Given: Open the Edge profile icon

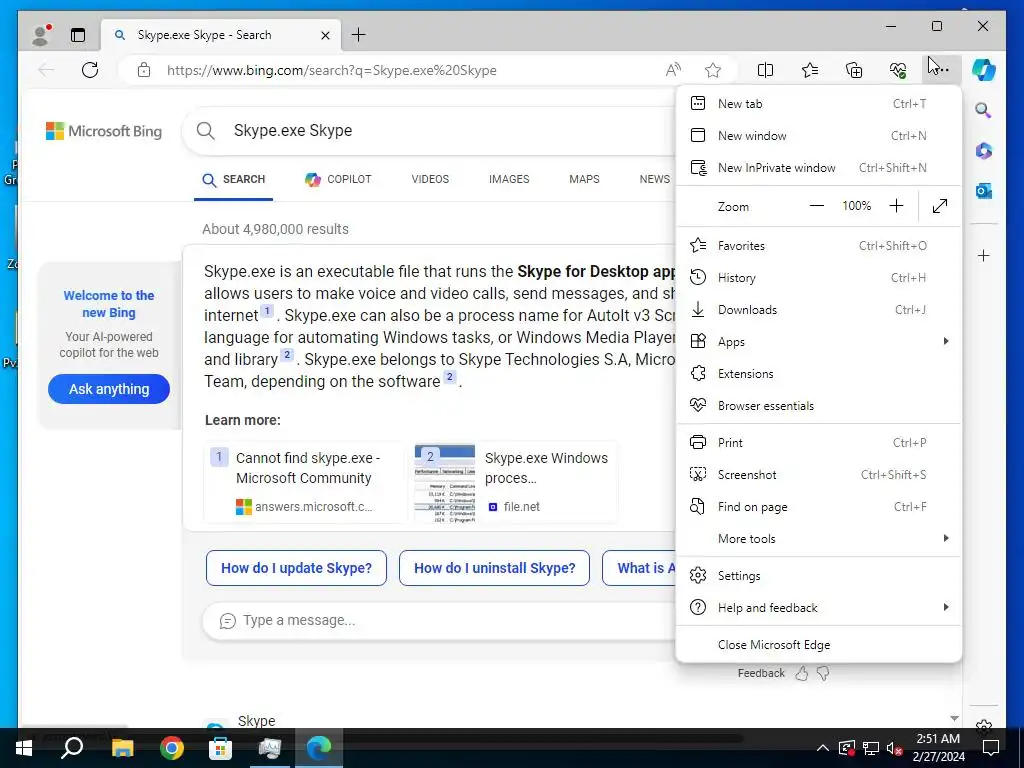Looking at the screenshot, I should (x=41, y=35).
